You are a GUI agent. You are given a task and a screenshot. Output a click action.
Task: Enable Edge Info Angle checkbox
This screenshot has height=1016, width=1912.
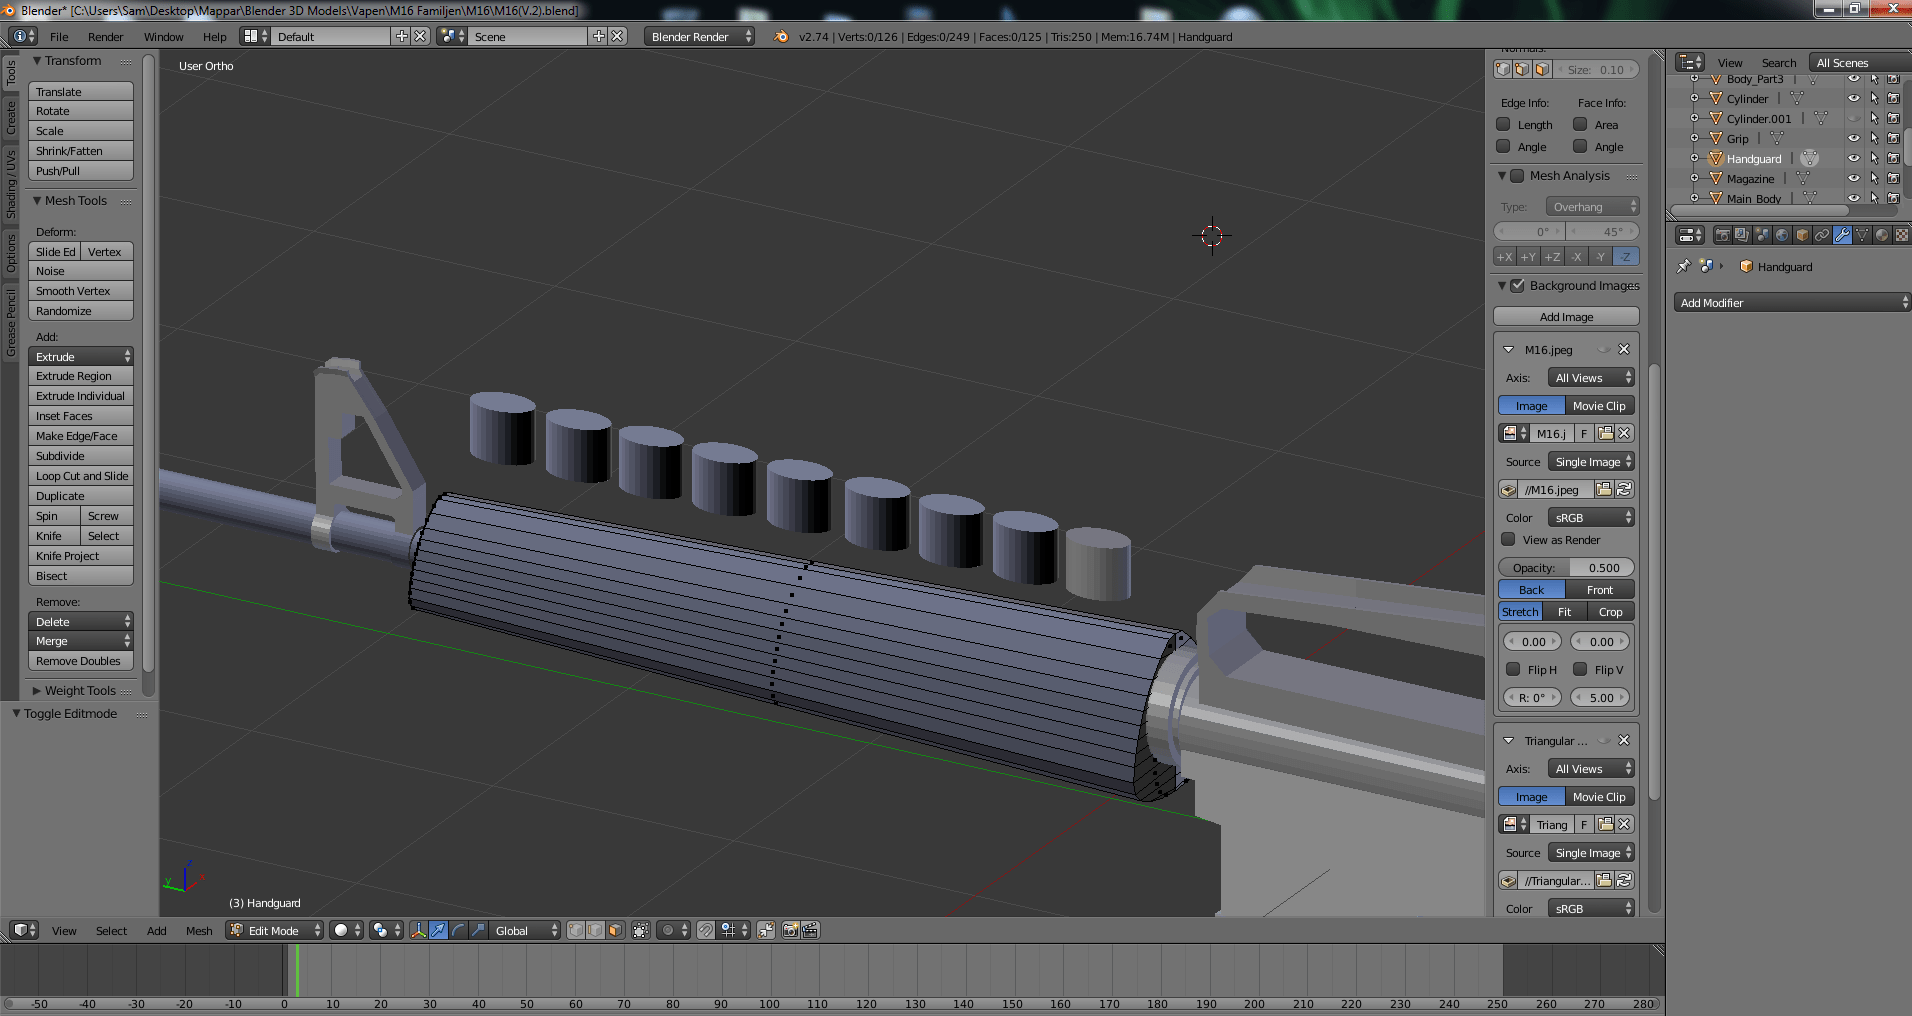(1503, 146)
